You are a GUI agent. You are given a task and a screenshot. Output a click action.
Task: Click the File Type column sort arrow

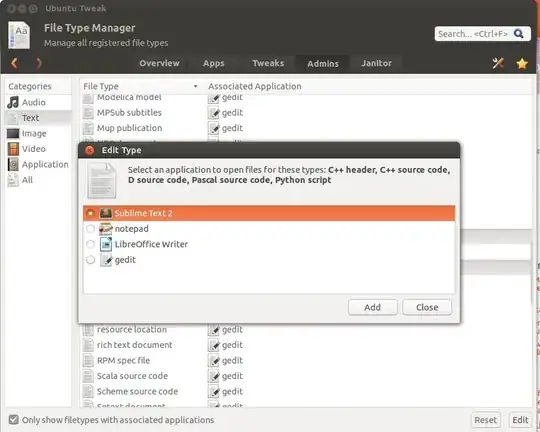(x=195, y=86)
